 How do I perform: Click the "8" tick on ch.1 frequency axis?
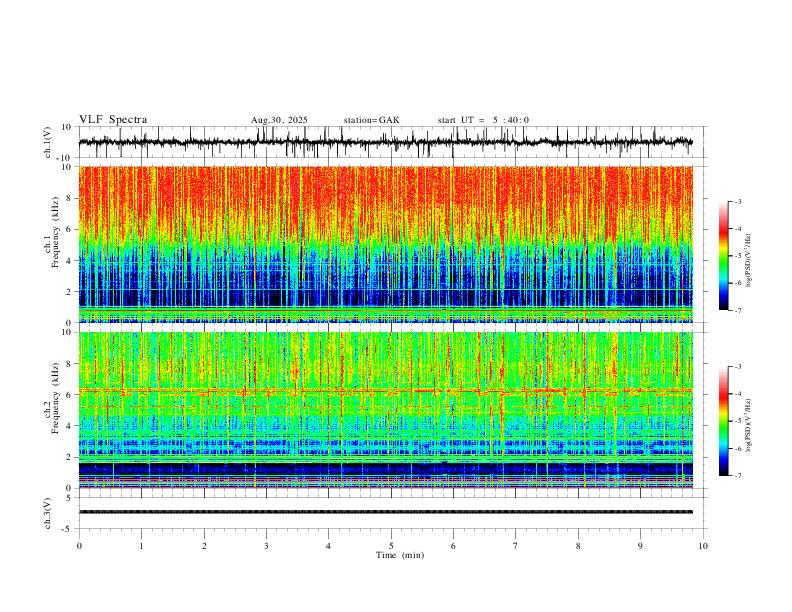[x=69, y=198]
